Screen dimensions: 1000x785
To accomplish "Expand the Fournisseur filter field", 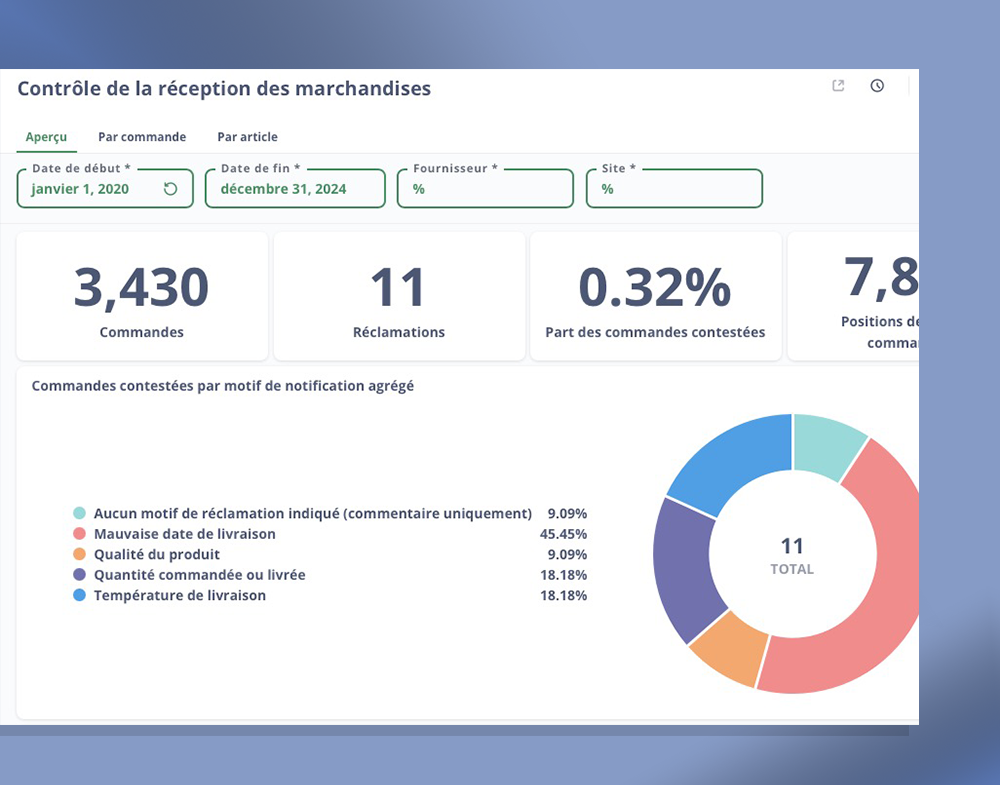I will click(x=485, y=189).
